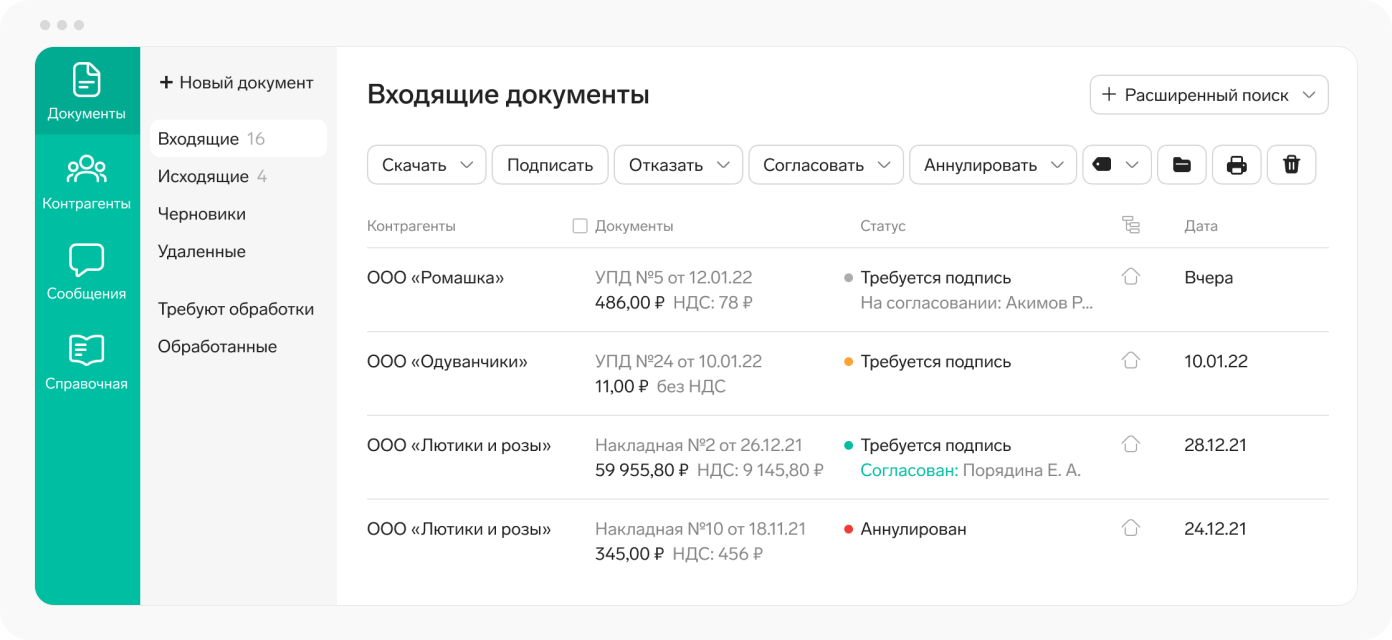
Task: Open document Накладная №2 от 26.12.21
Action: pyautogui.click(x=698, y=445)
